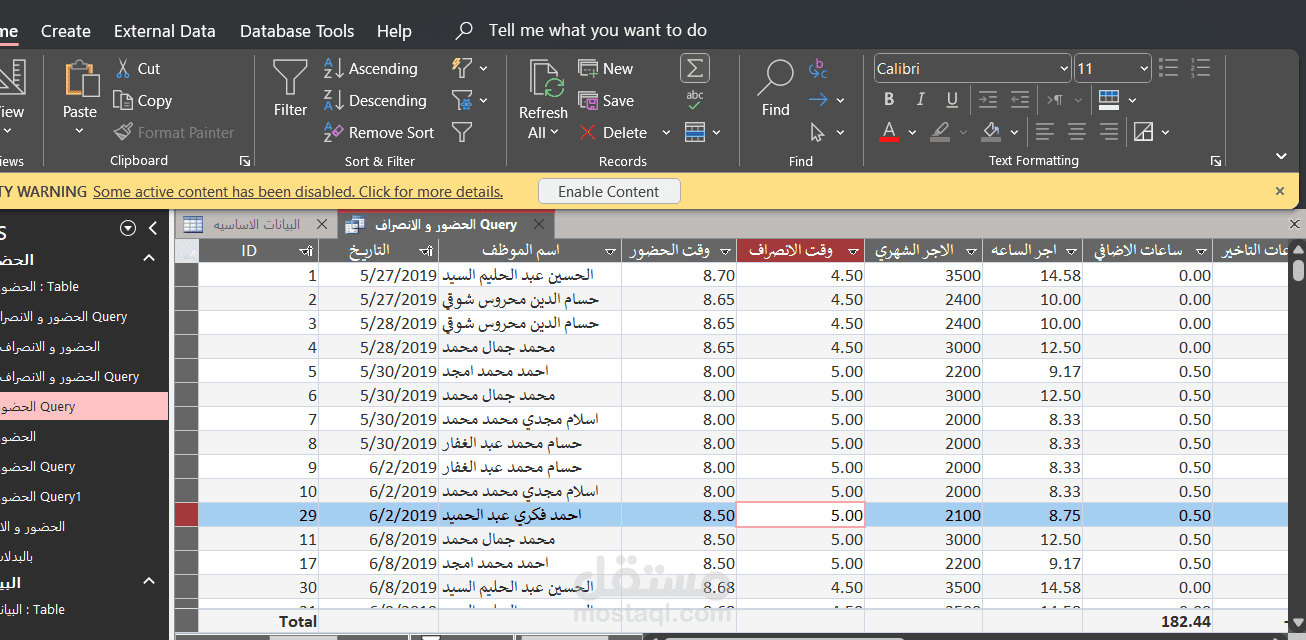The width and height of the screenshot is (1306, 640).
Task: Open the Text Formatting dialog launcher
Action: tap(1216, 161)
